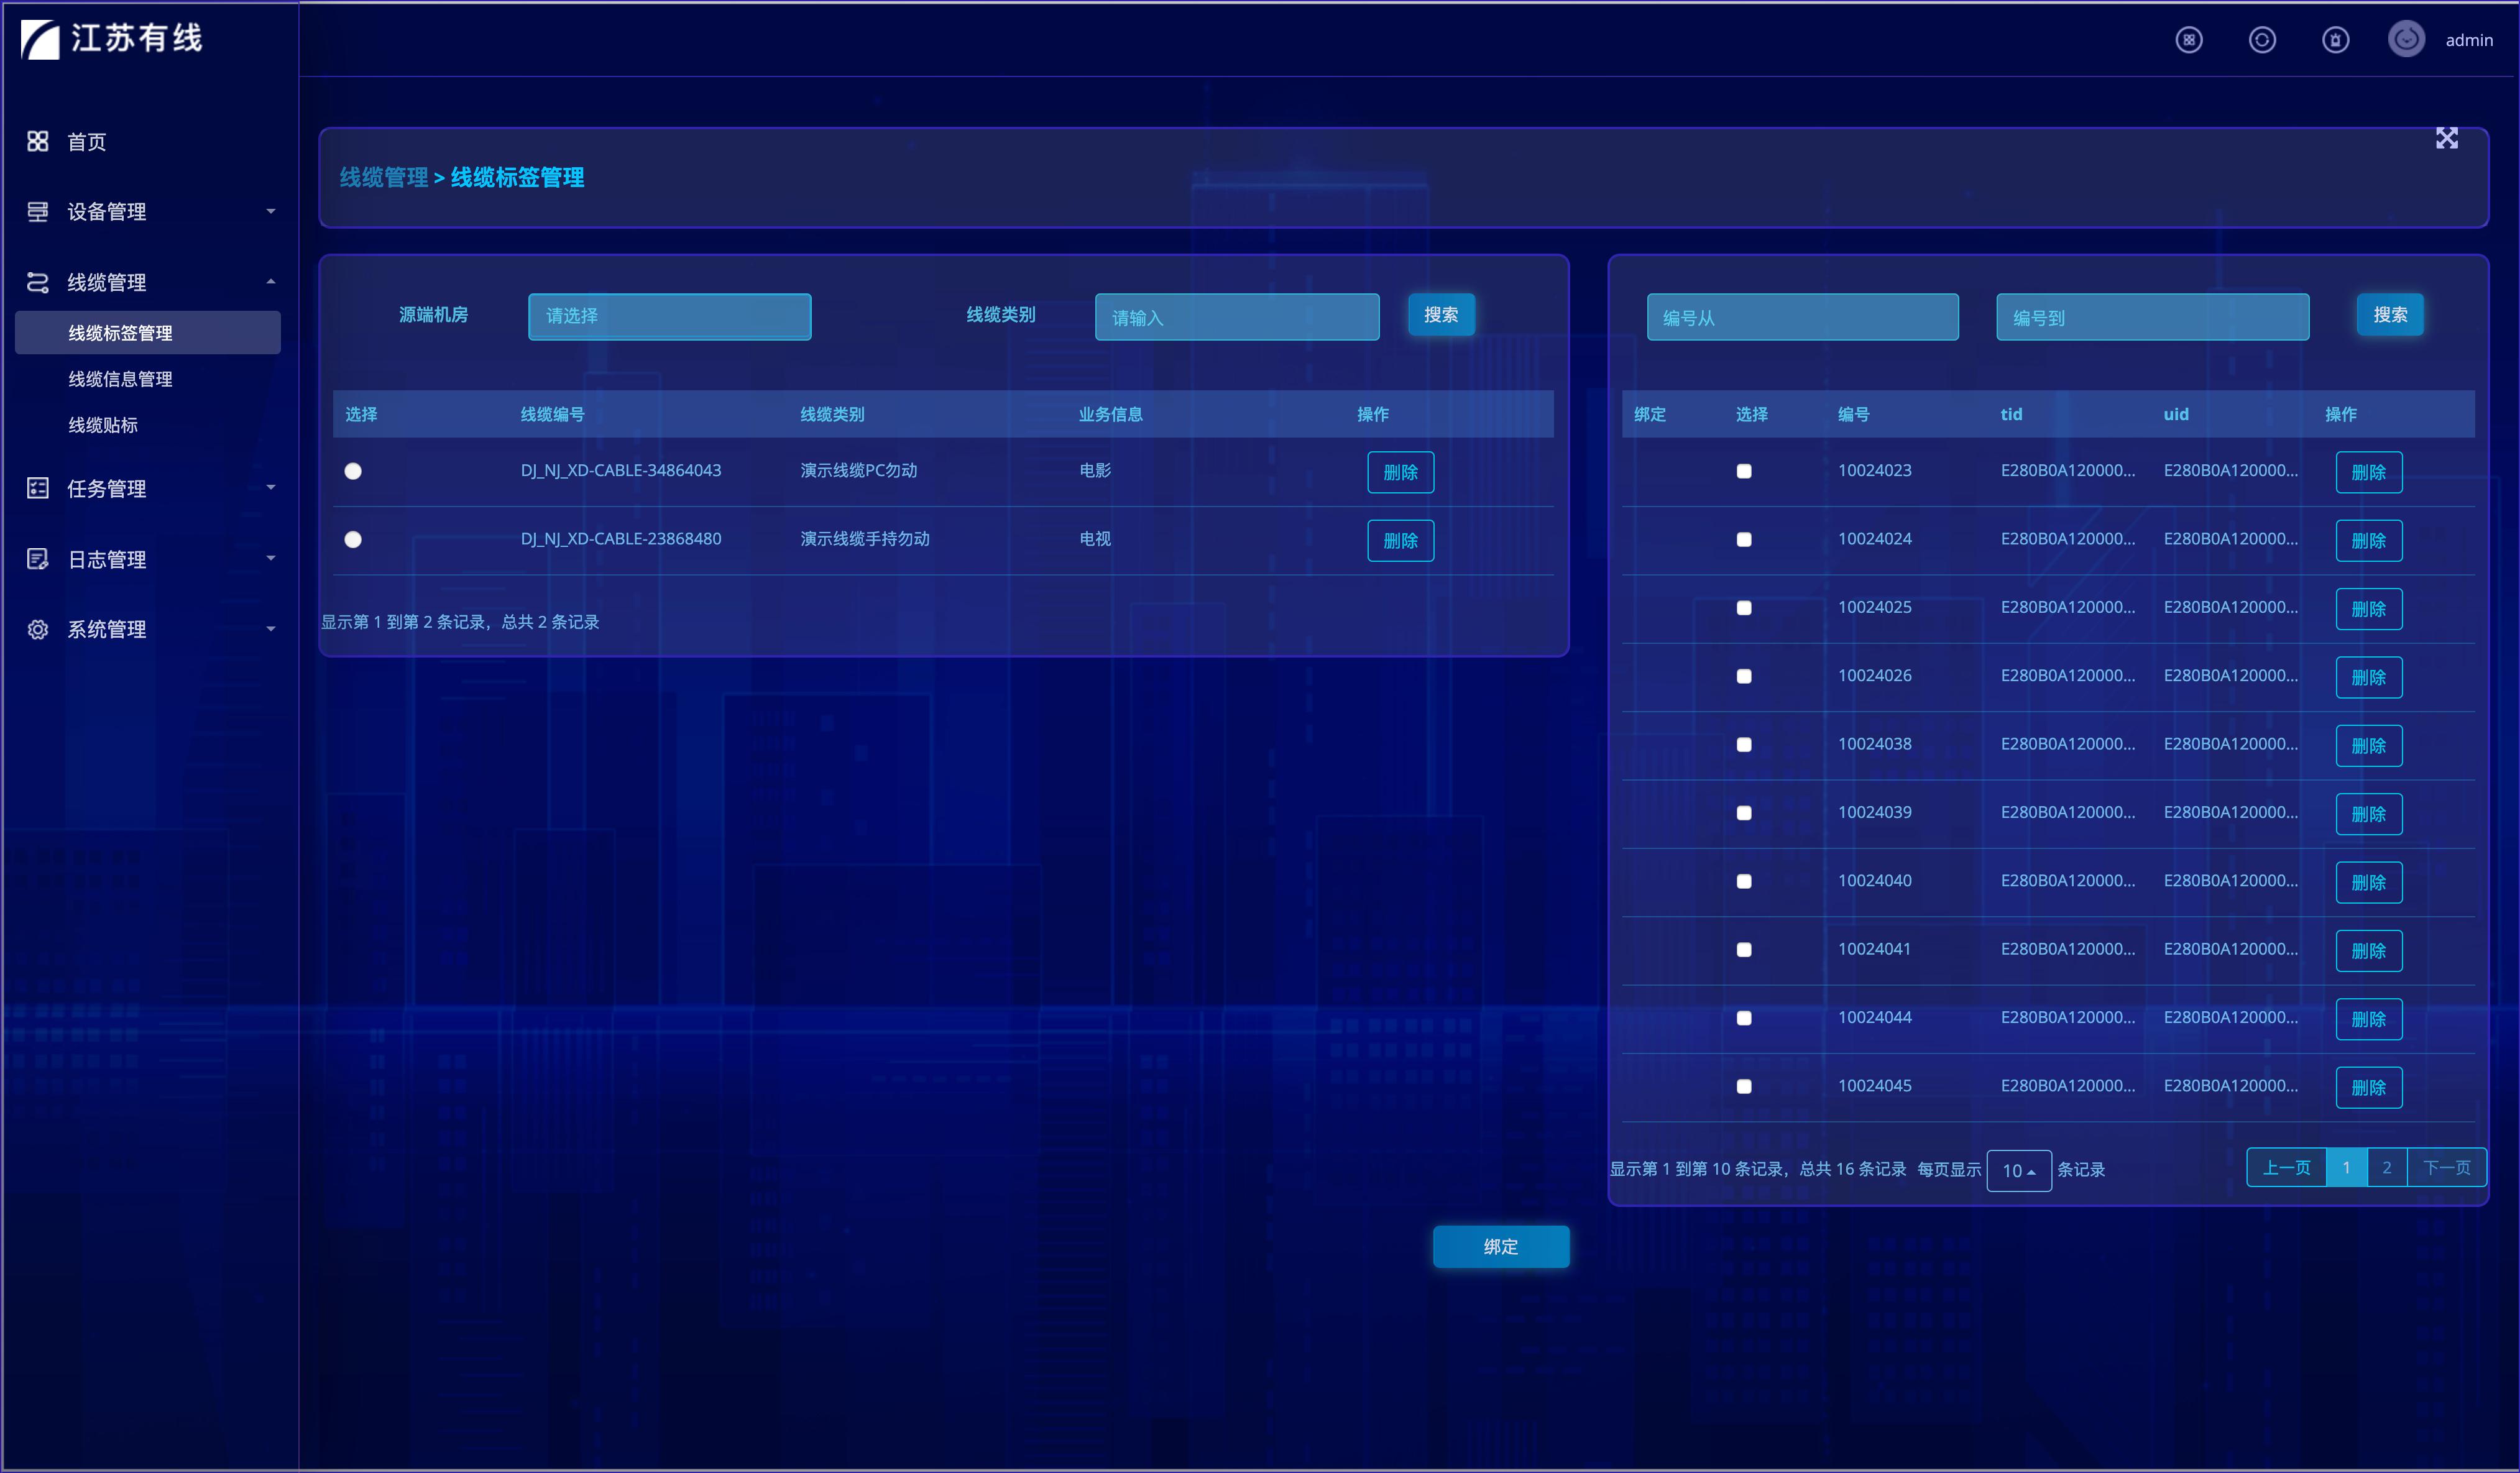Go to page 2 of tags
This screenshot has height=1473, width=2520.
2387,1167
